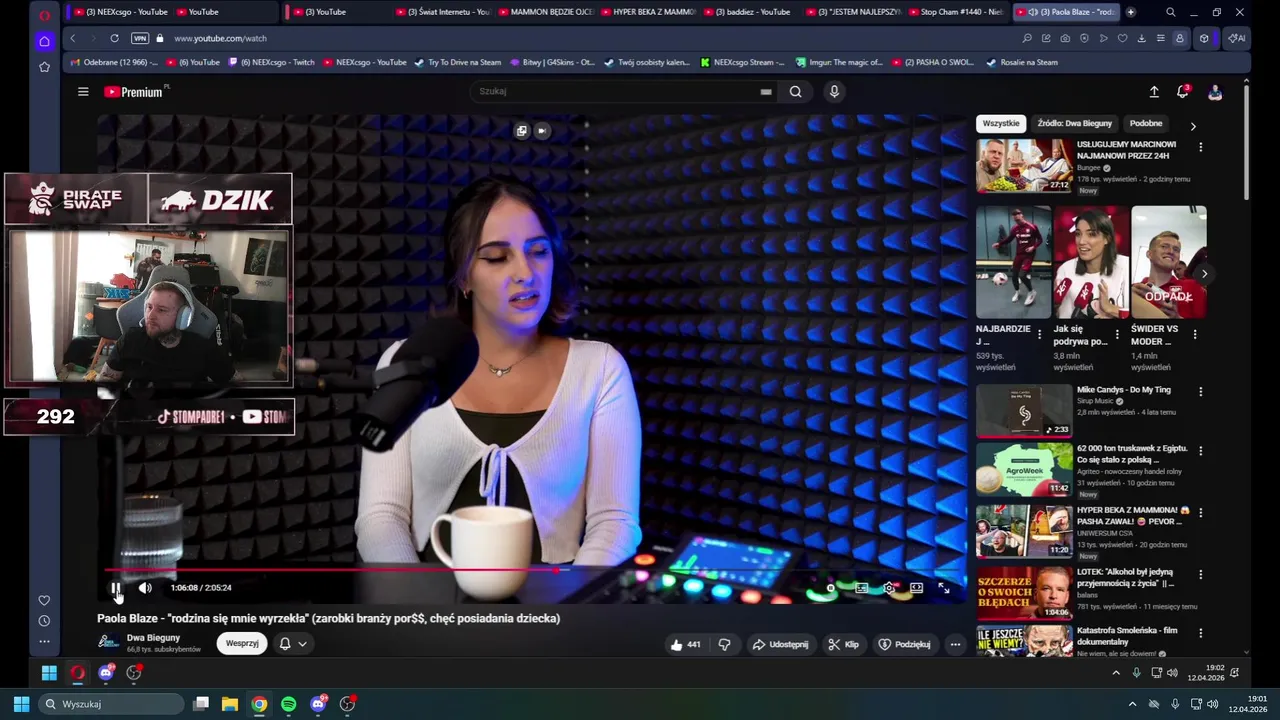Open options for HYPER BEKA Z MAMMONA video
The width and height of the screenshot is (1280, 720).
[x=1200, y=512]
